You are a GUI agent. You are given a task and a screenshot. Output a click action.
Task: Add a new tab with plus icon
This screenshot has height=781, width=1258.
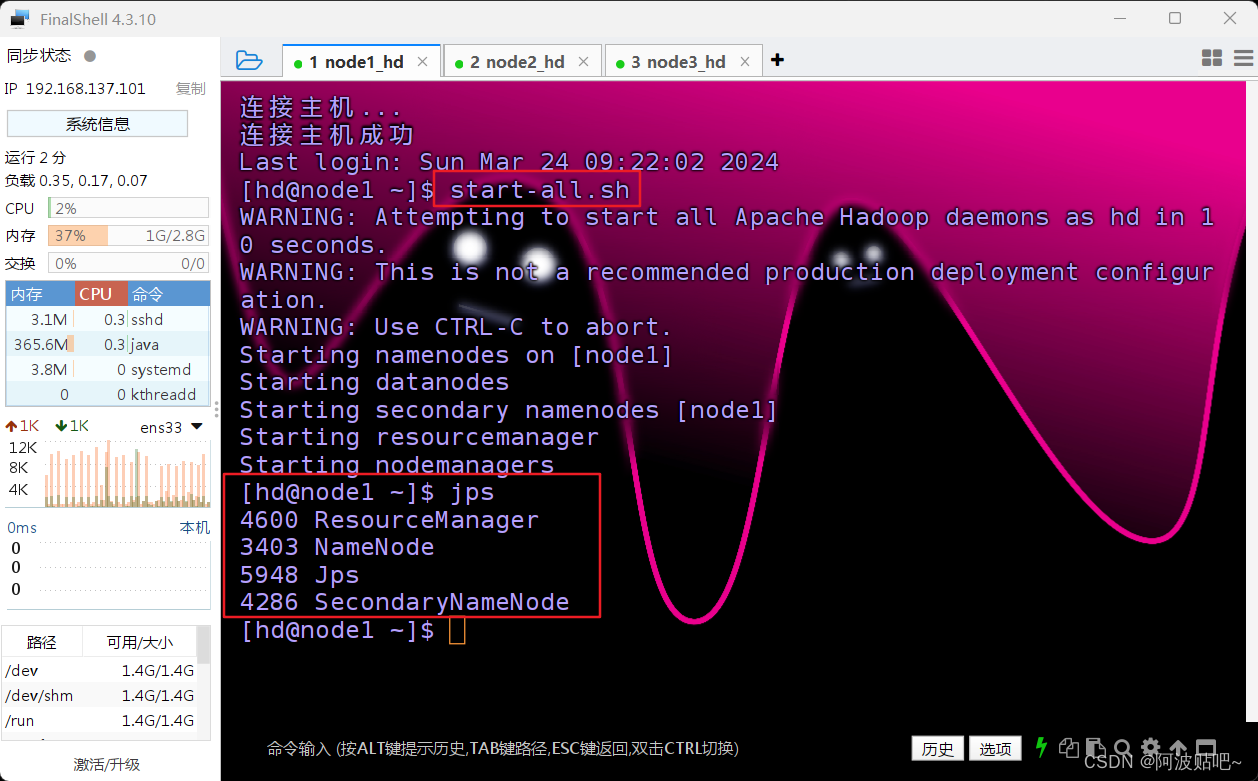(777, 60)
